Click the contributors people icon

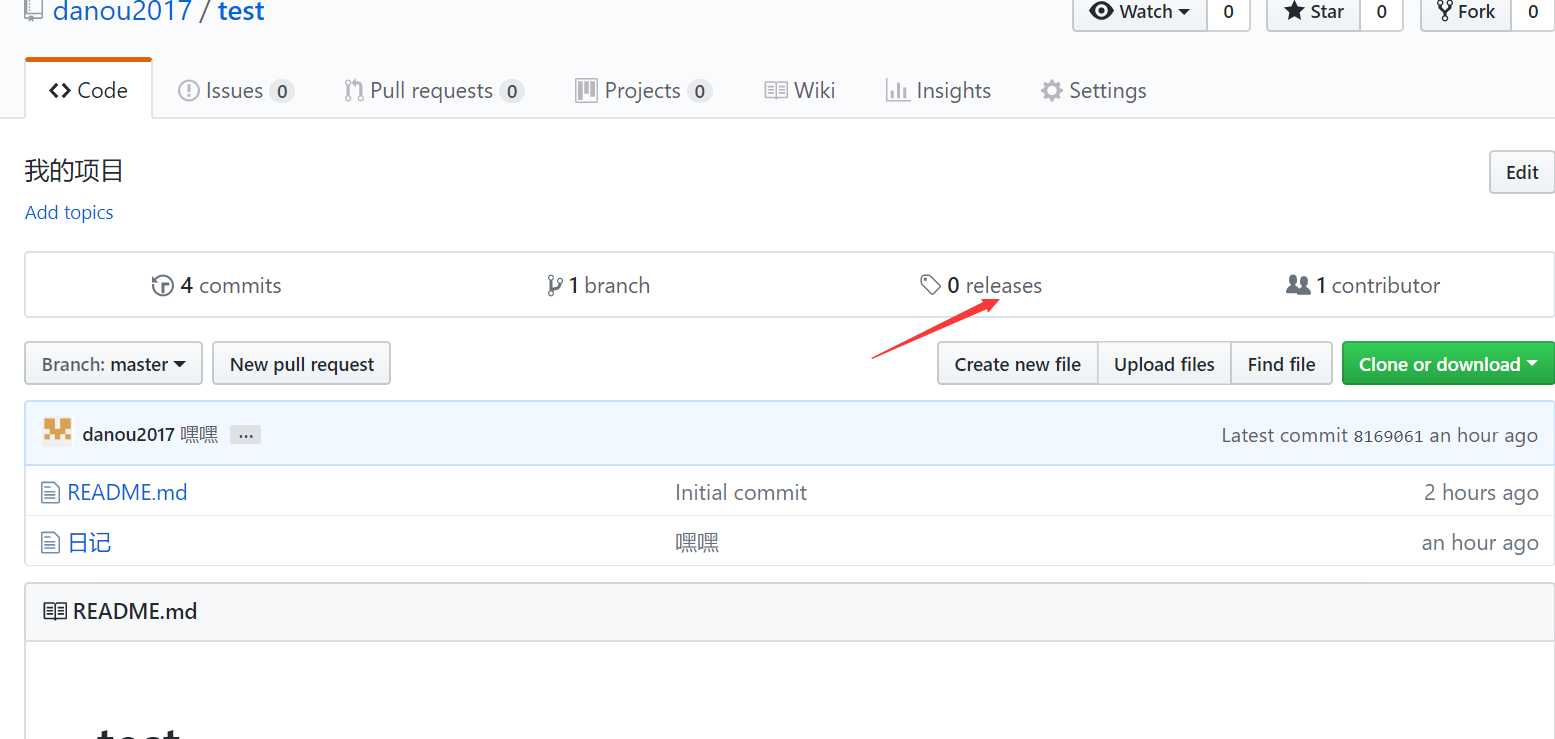pos(1298,286)
